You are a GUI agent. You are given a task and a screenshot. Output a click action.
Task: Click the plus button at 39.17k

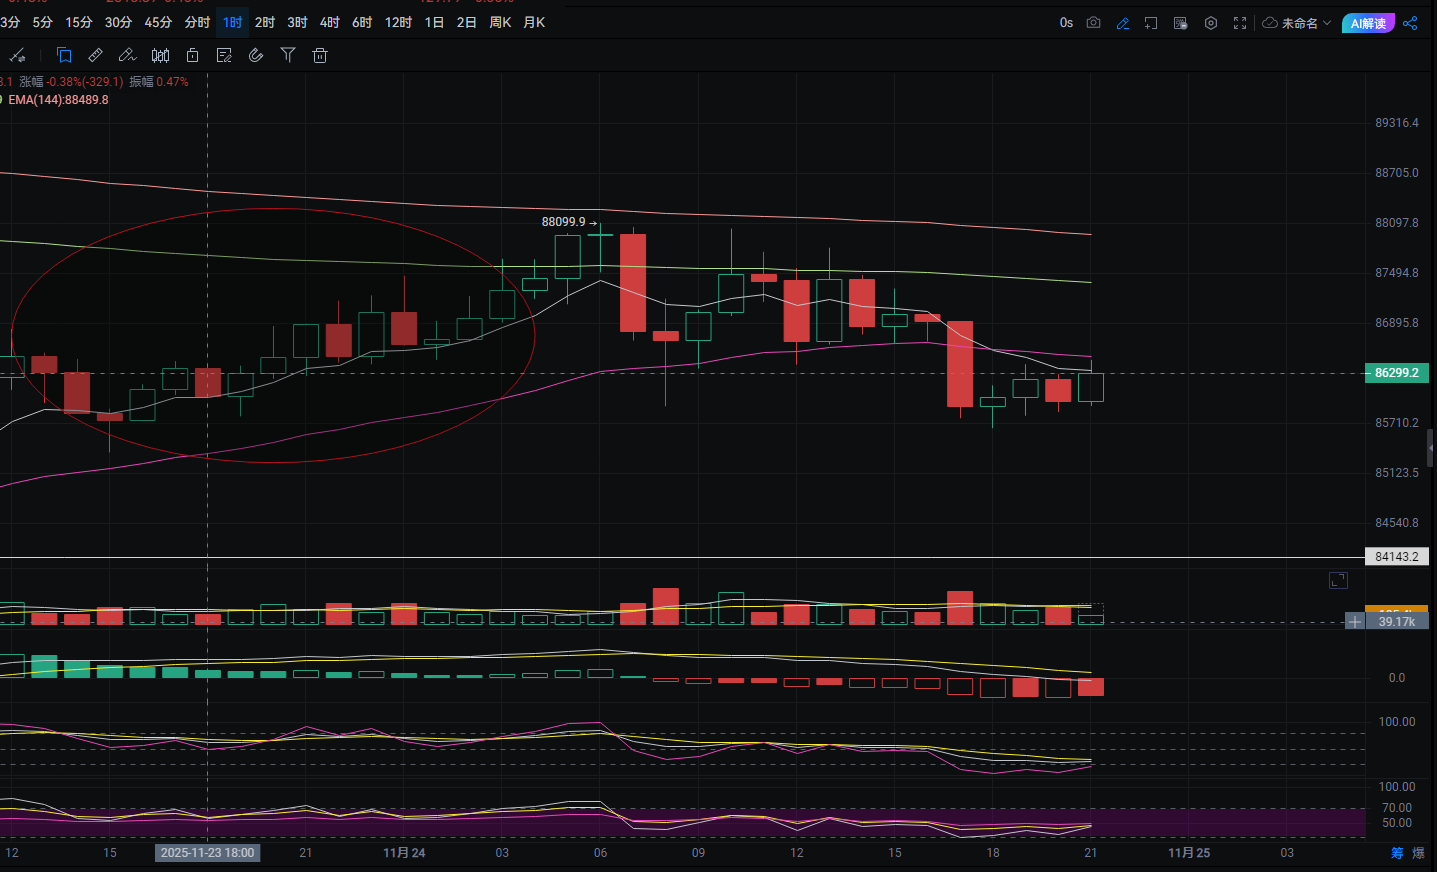pos(1355,621)
